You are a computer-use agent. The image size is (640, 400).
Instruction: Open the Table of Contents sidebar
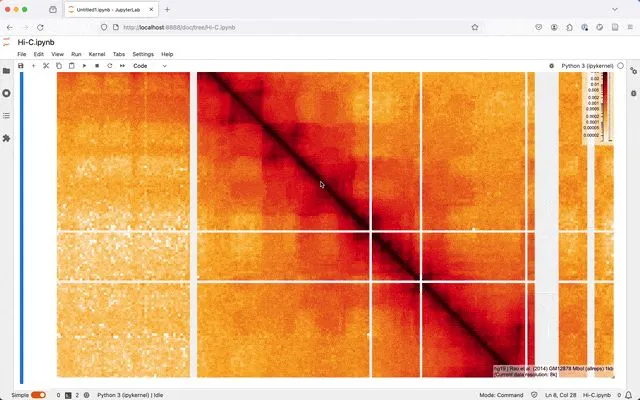(6, 115)
